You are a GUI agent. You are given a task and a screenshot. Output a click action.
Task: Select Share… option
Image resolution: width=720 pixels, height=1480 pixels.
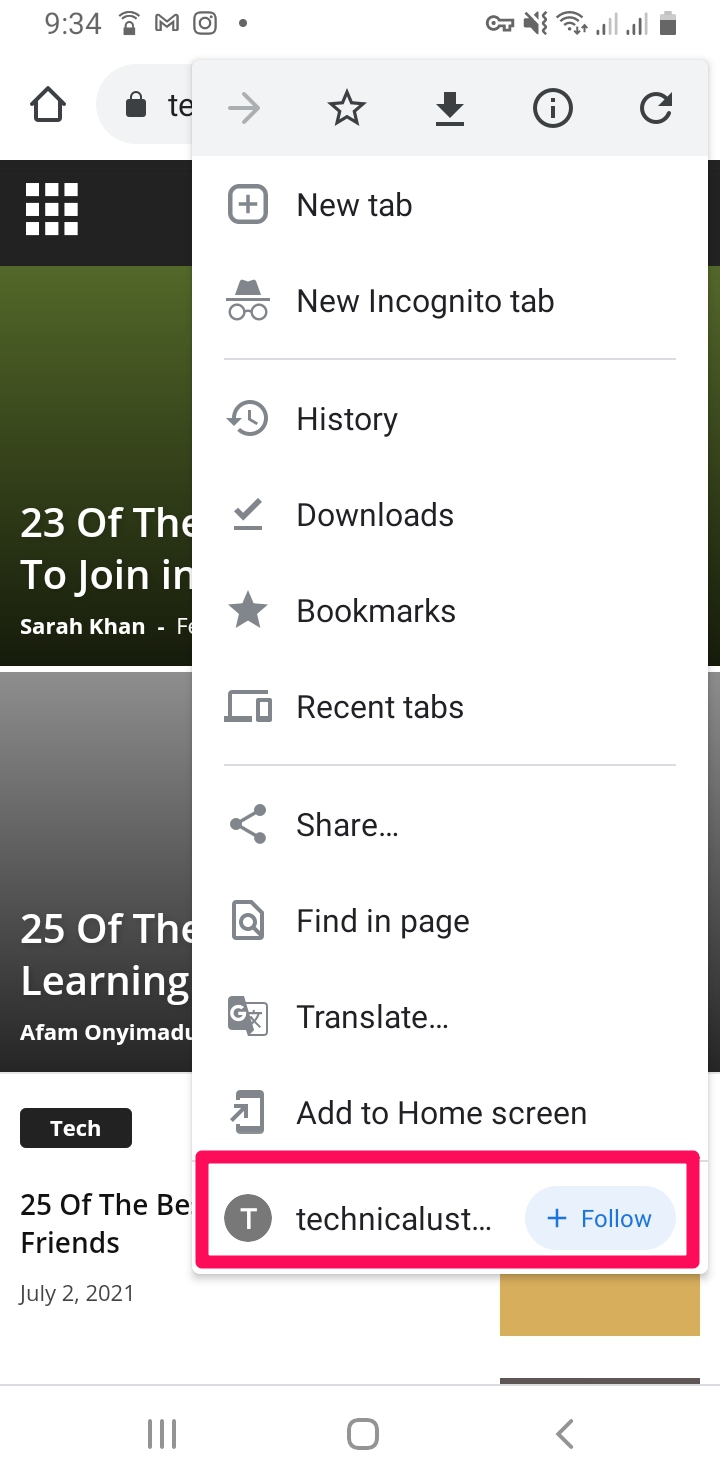pos(450,825)
